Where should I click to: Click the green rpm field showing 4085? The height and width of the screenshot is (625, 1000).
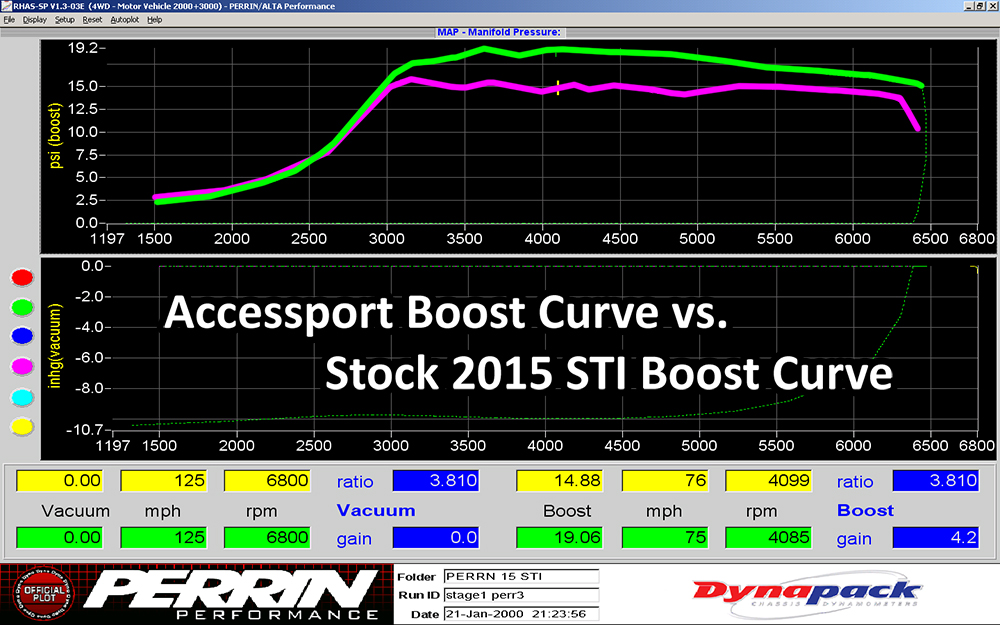coord(768,537)
